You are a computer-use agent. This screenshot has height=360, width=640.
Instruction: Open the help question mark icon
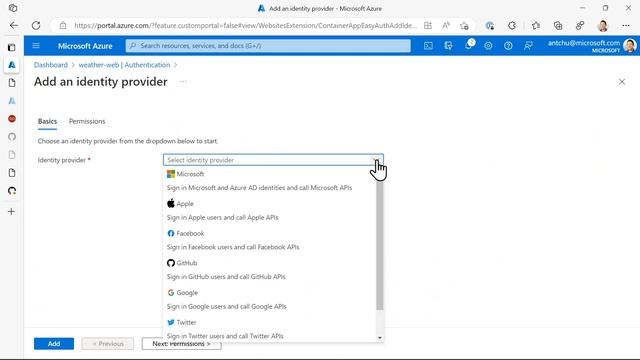(508, 46)
